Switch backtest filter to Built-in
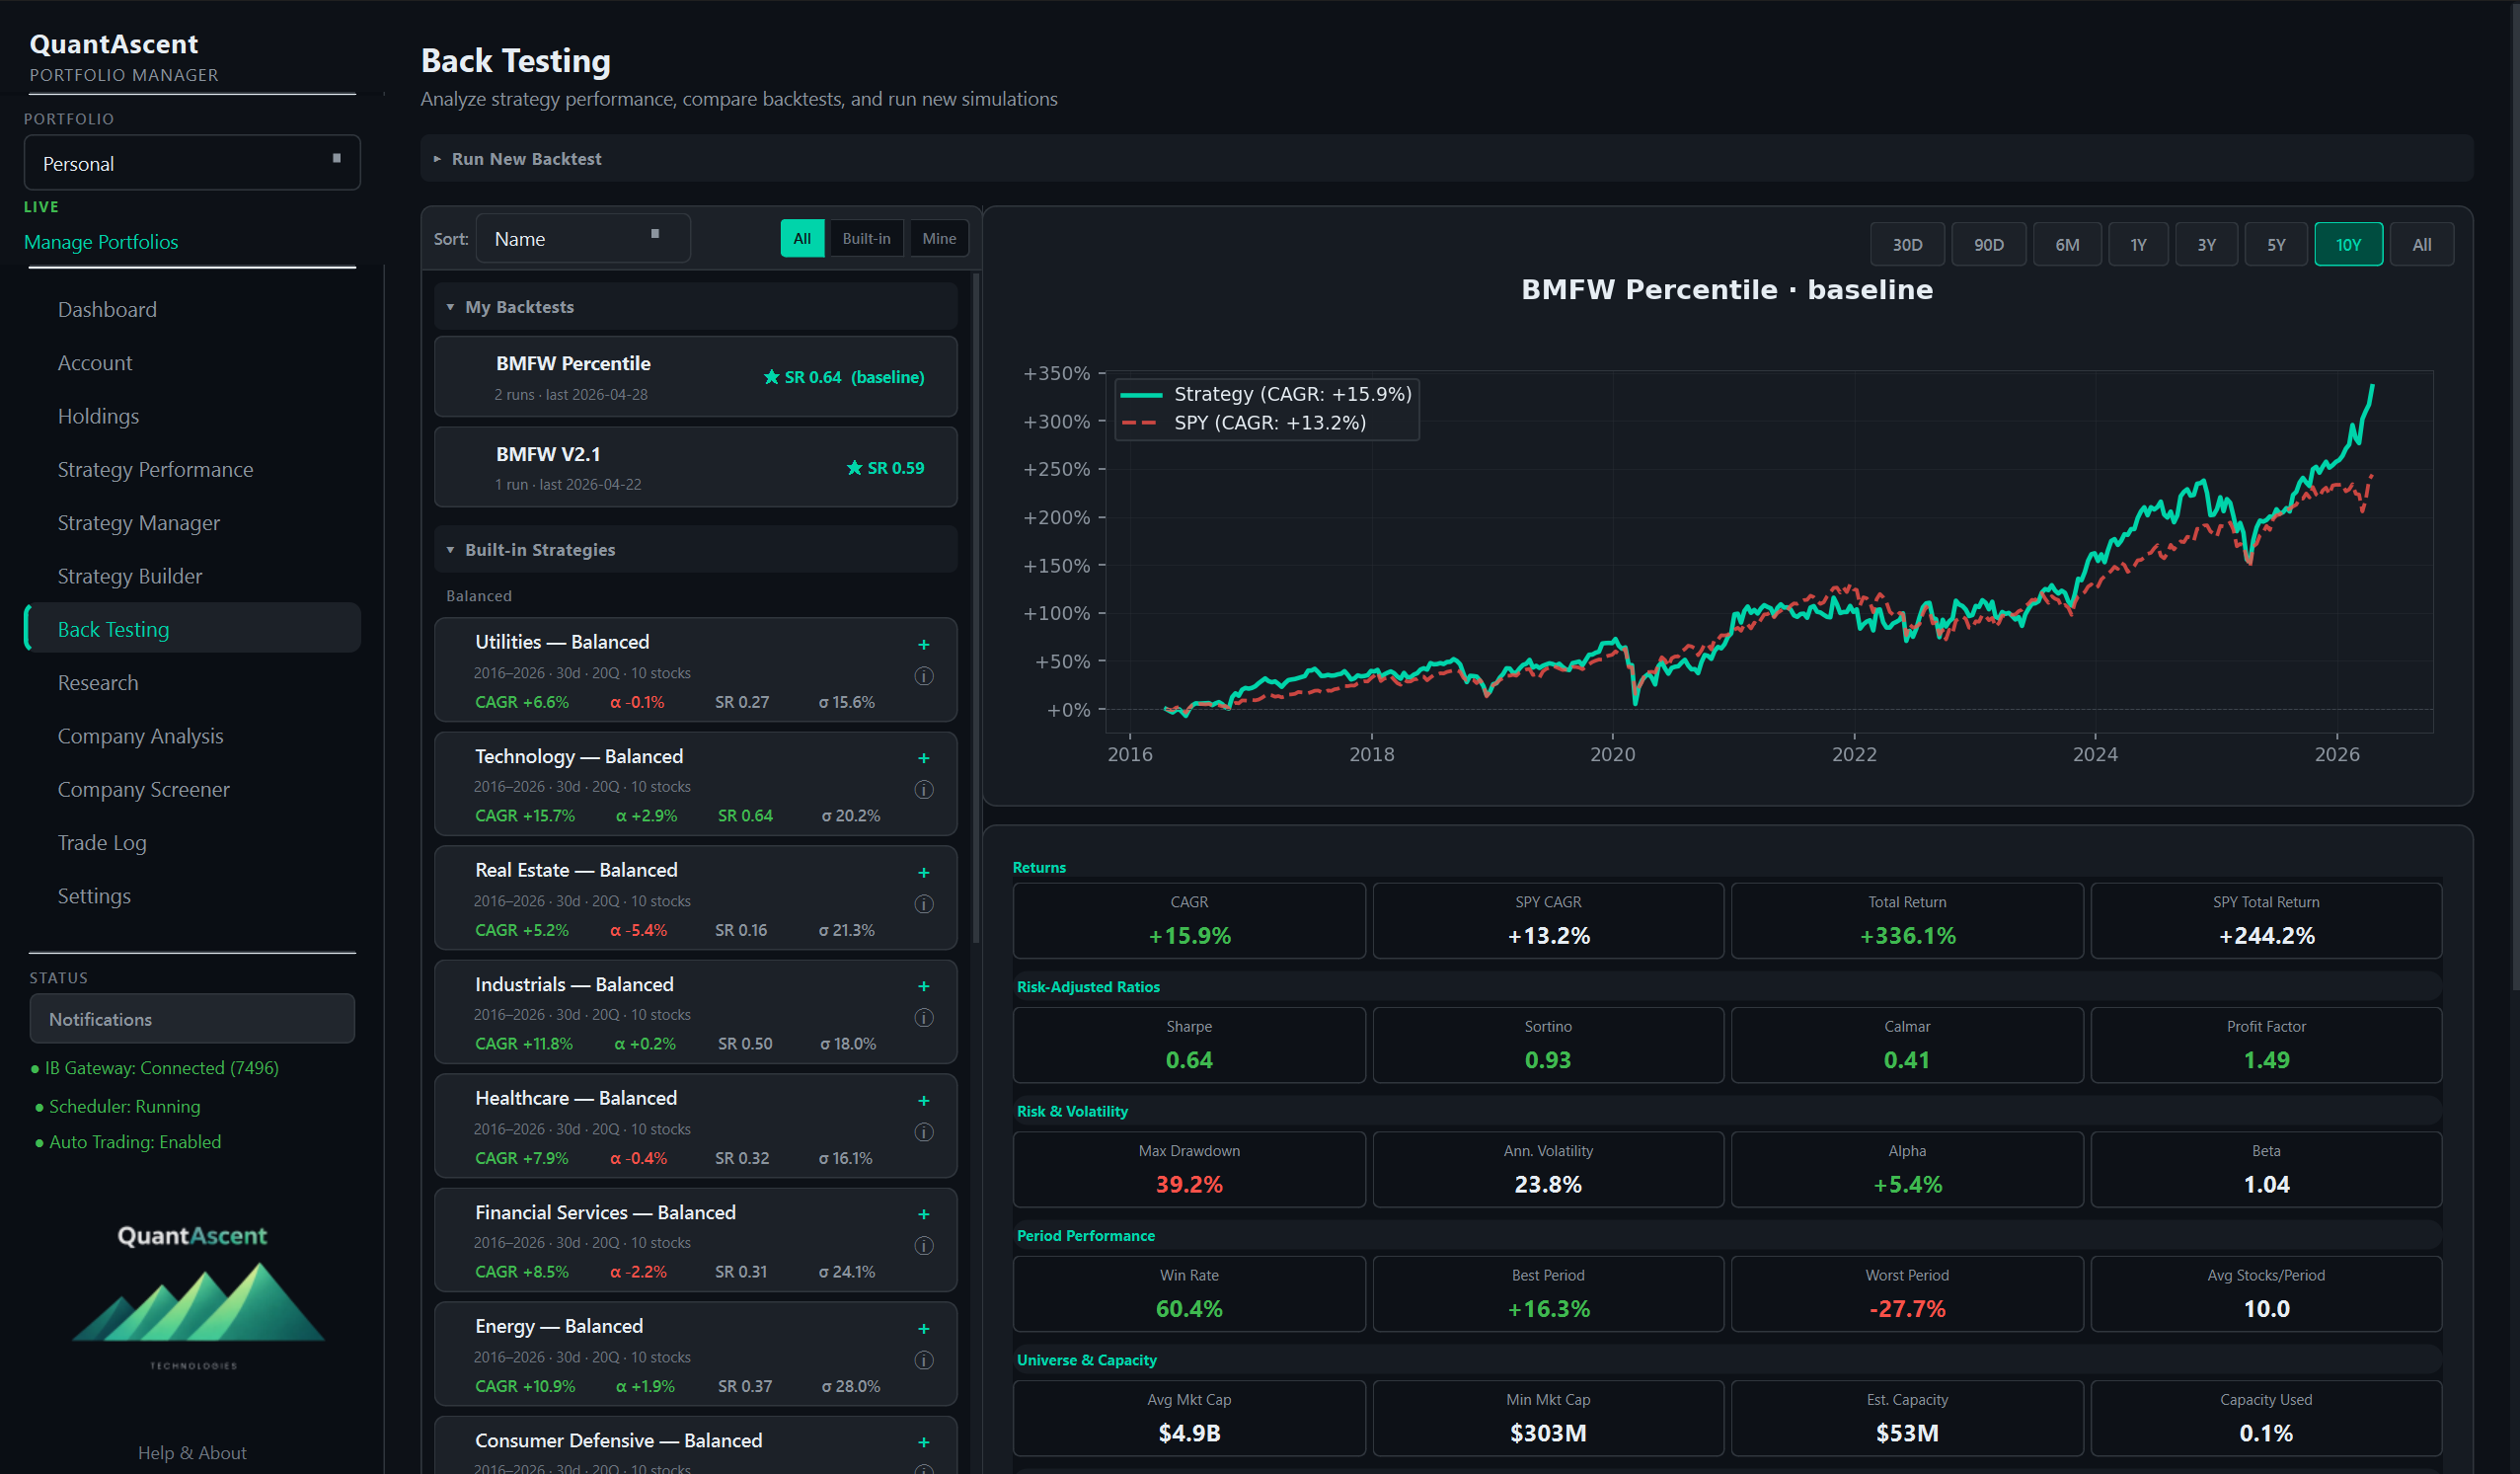The width and height of the screenshot is (2520, 1474). [865, 238]
